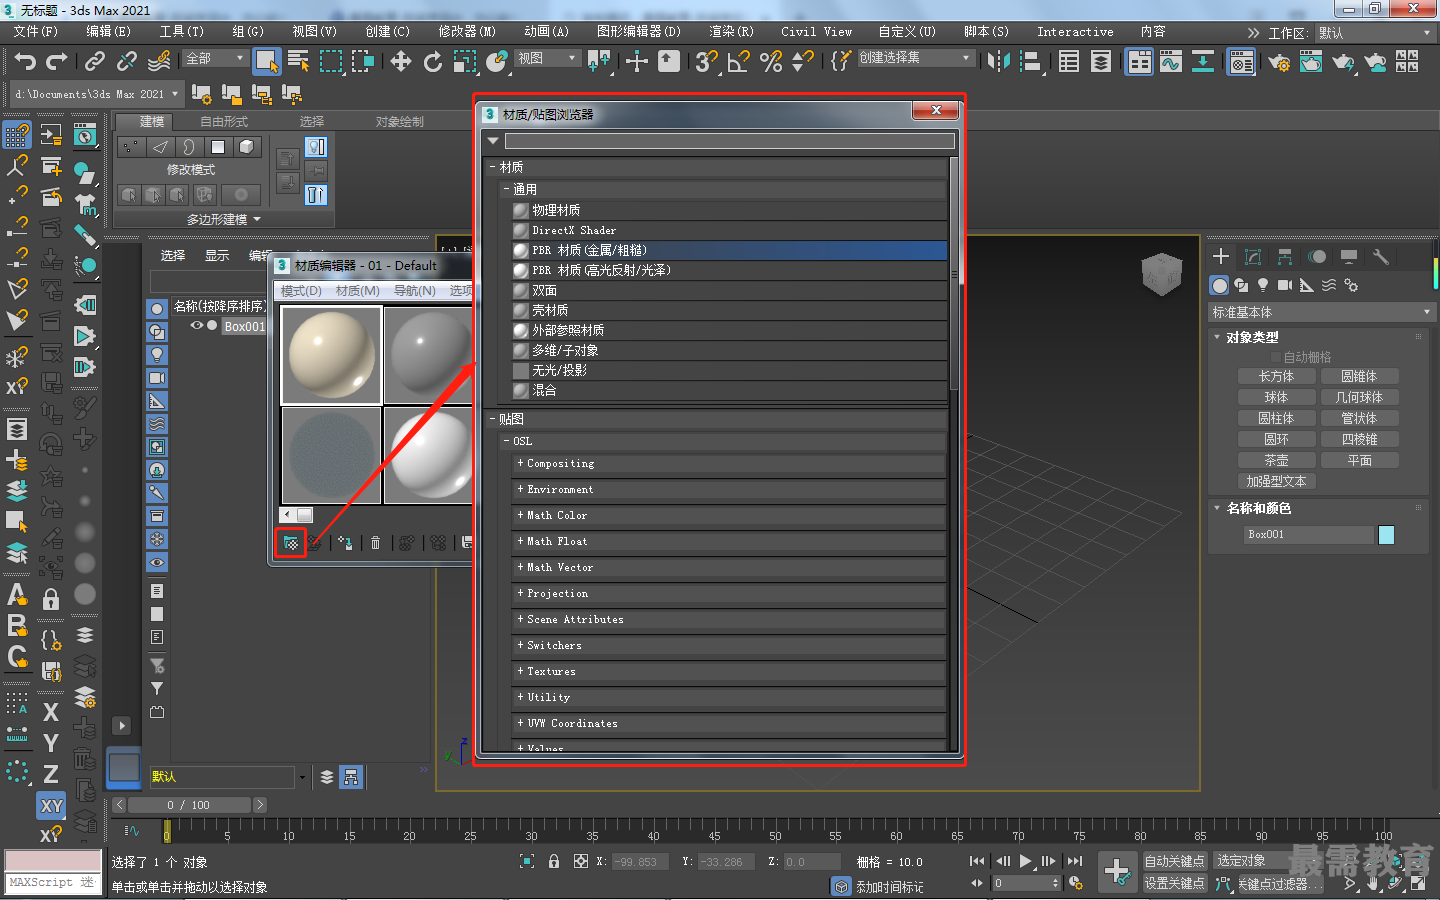The width and height of the screenshot is (1440, 900).
Task: Open the Schematic View toolbar icon
Action: coord(1203,62)
